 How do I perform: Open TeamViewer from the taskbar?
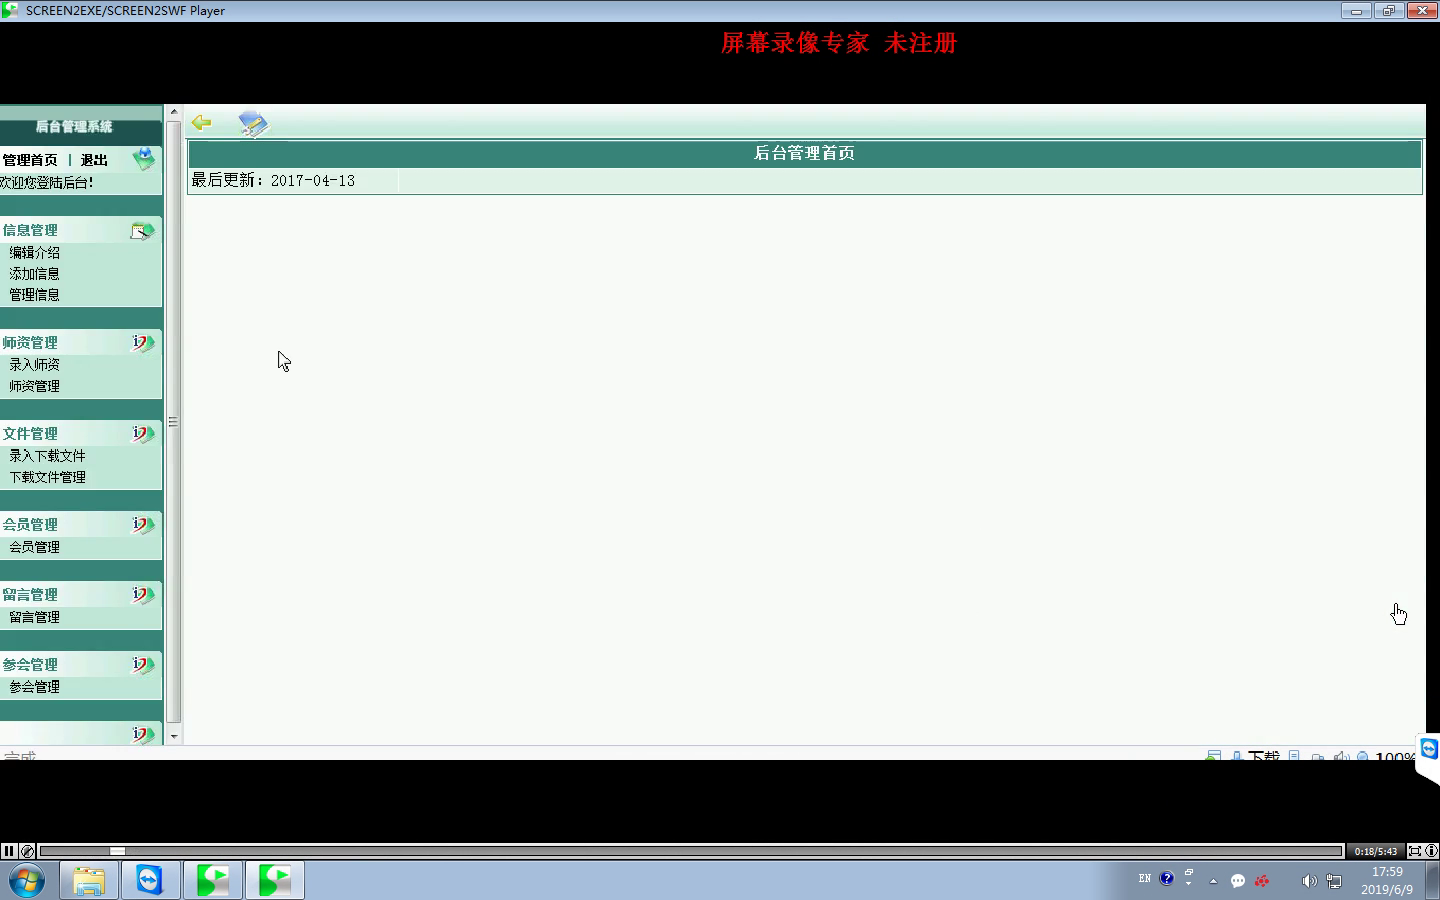pos(150,880)
